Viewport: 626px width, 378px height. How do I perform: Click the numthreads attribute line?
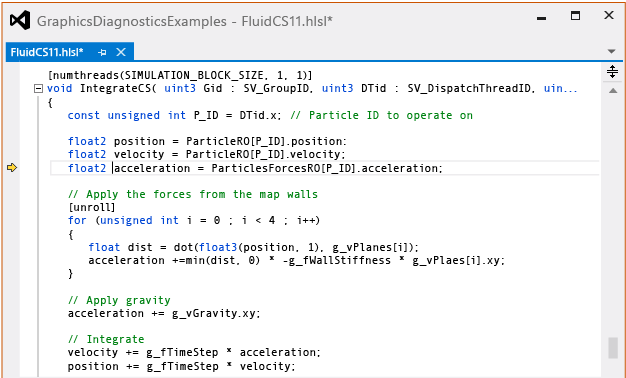(x=180, y=75)
